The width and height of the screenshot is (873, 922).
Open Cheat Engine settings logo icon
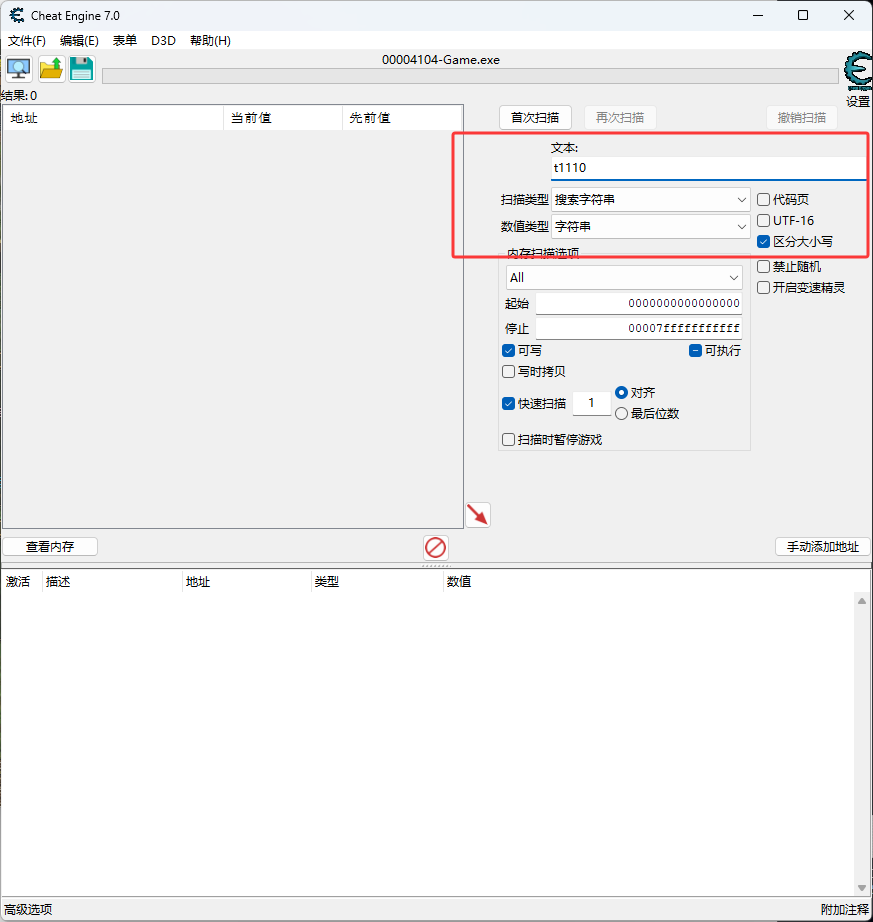pyautogui.click(x=858, y=71)
